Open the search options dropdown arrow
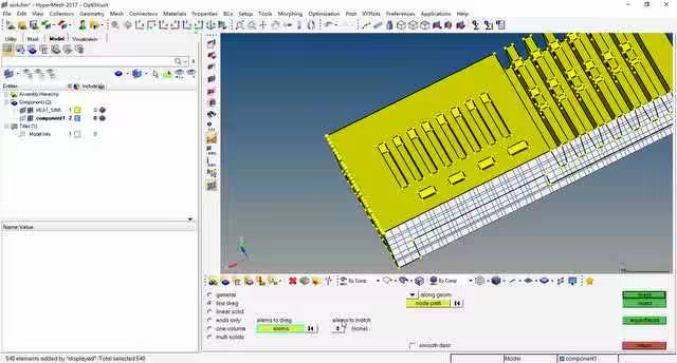The height and width of the screenshot is (363, 677). (x=185, y=61)
